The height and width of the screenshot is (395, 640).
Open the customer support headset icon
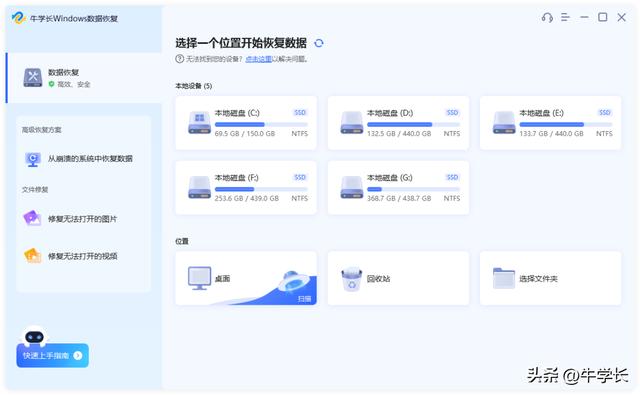click(547, 18)
